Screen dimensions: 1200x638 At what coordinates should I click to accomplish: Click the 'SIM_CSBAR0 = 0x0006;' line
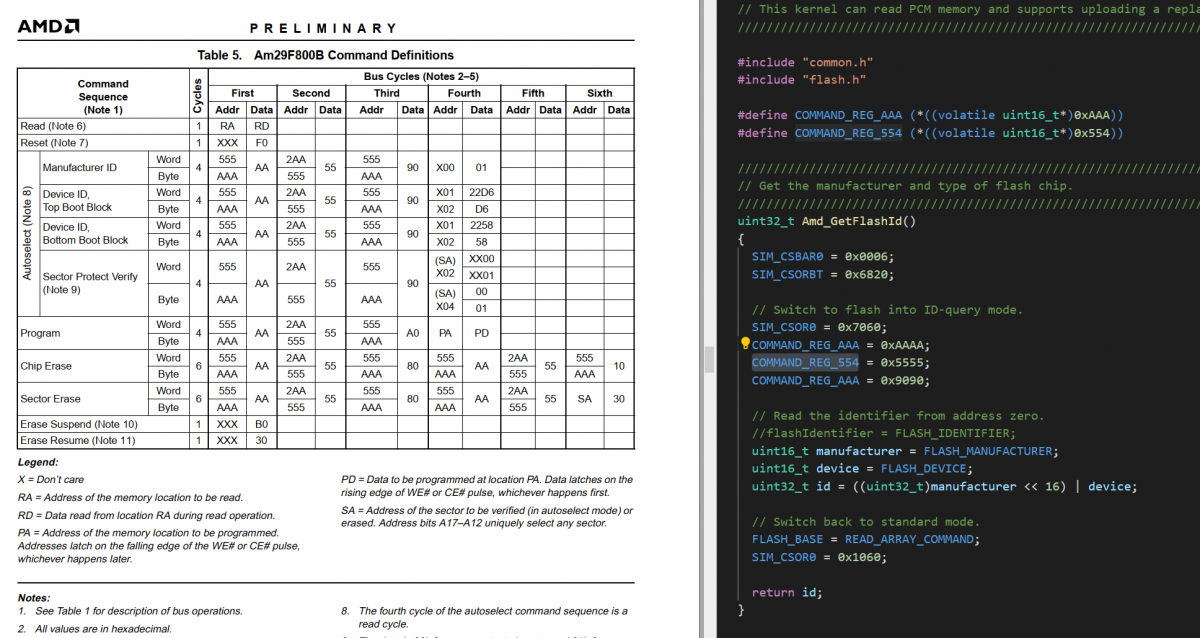pos(823,256)
